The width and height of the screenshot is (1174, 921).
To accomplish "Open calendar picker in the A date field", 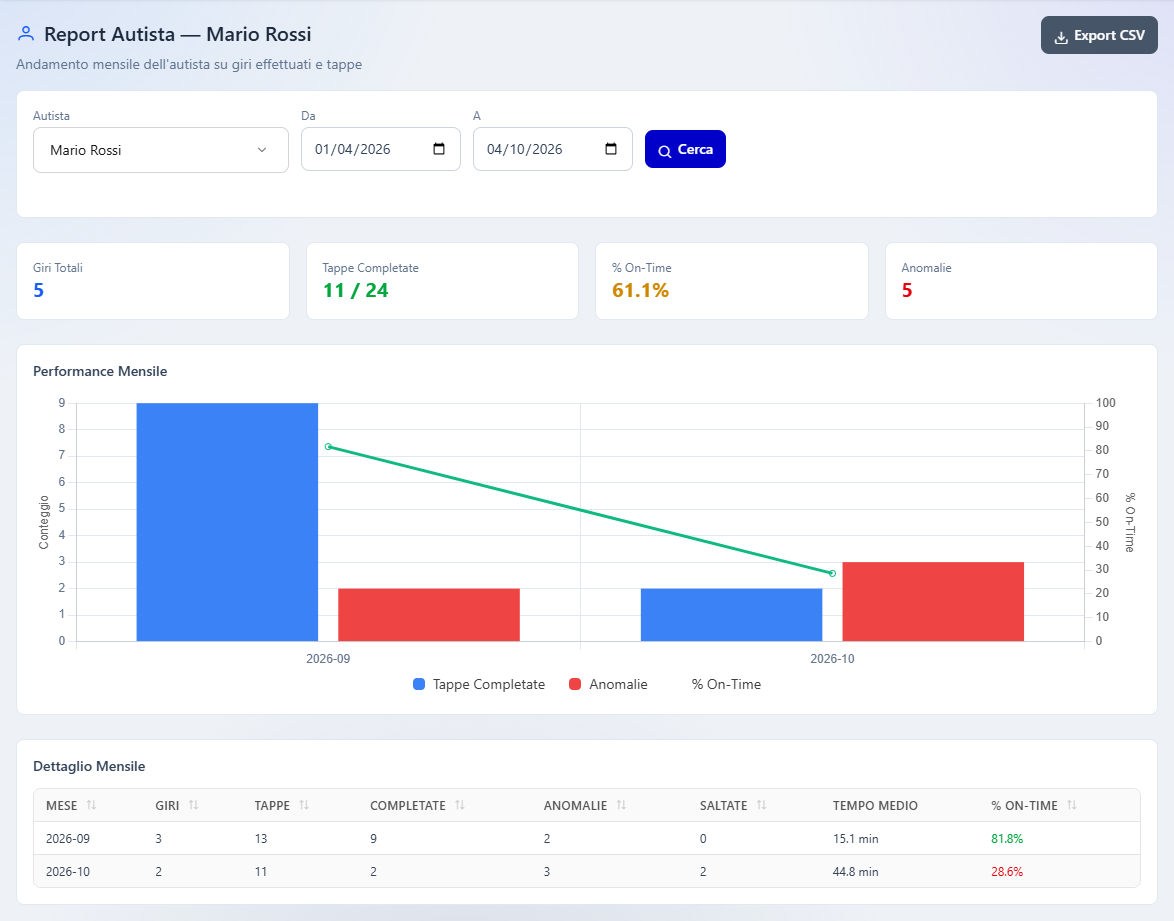I will [611, 149].
